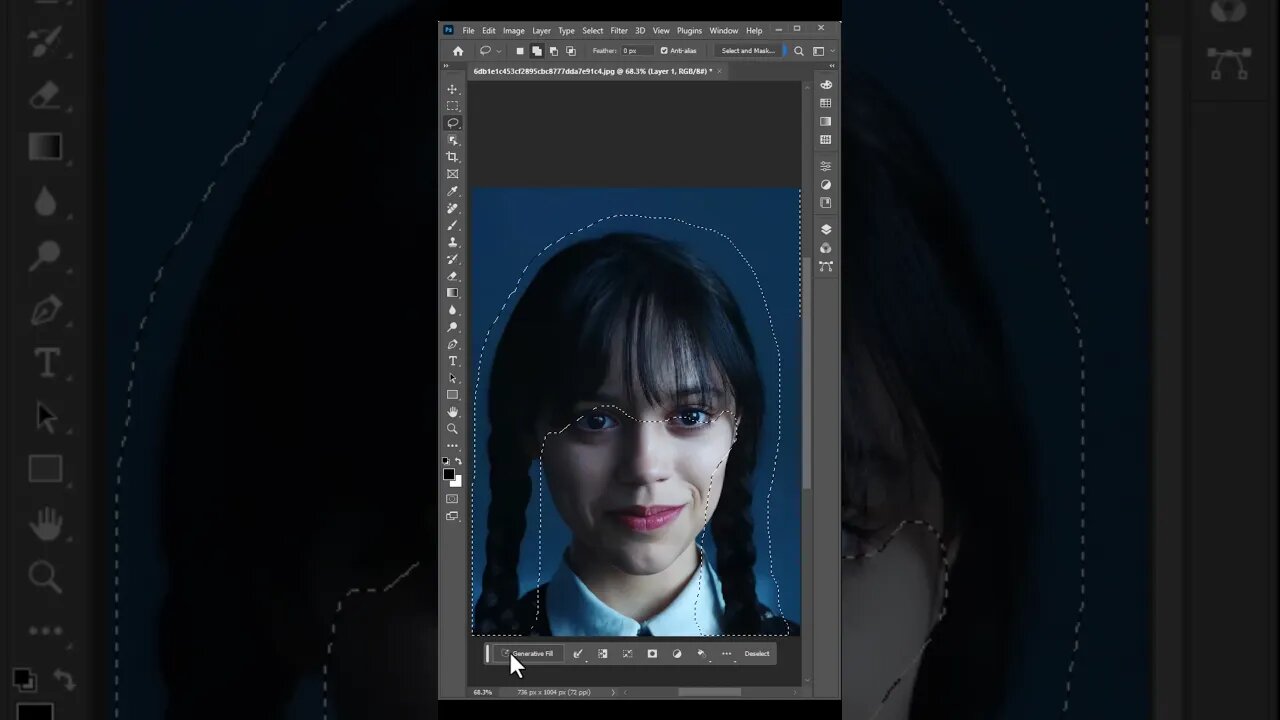Swap foreground and background colors
1280x720 pixels.
[x=458, y=461]
